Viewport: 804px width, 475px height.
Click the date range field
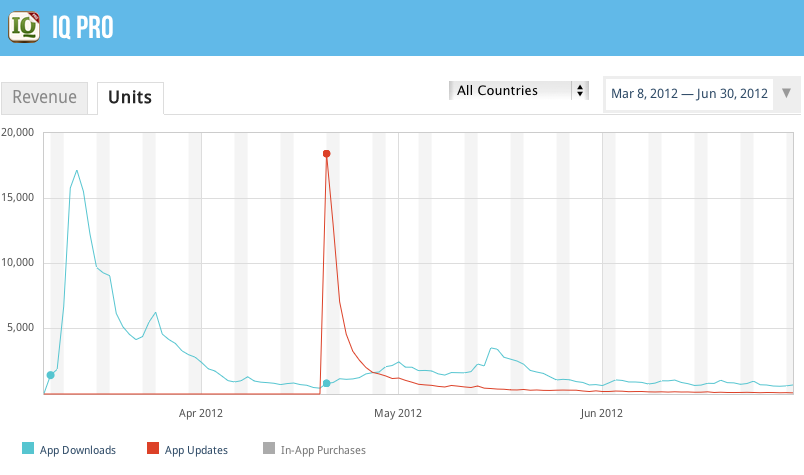(x=689, y=94)
